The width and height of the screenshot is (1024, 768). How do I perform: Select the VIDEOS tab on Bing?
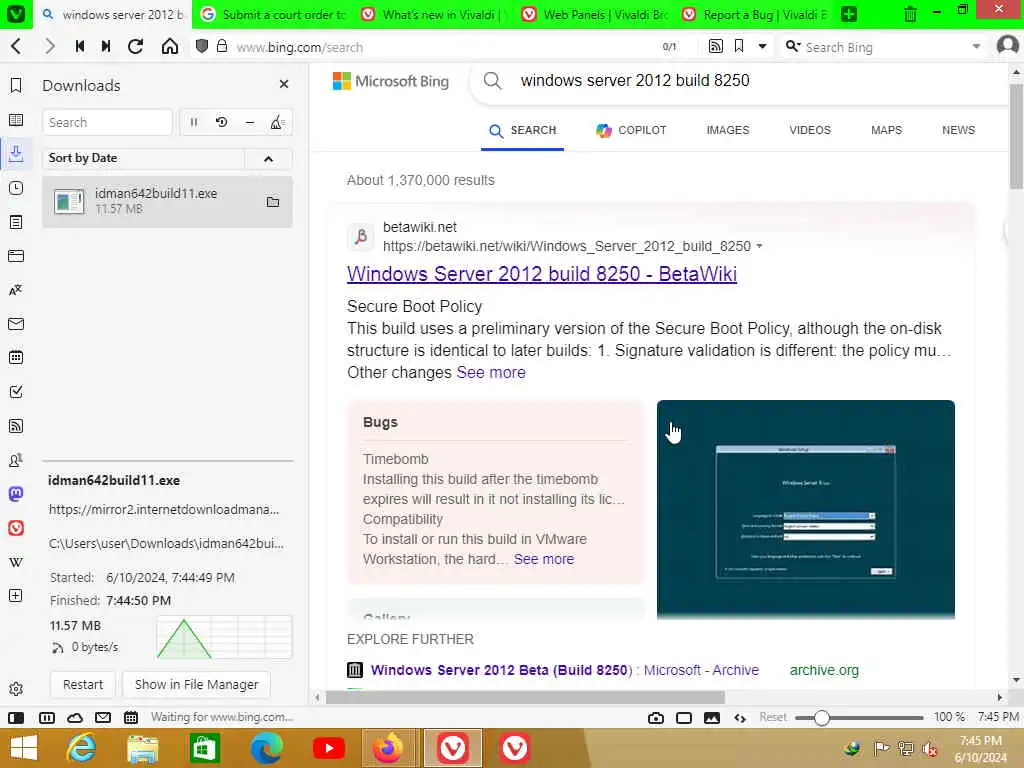tap(810, 130)
